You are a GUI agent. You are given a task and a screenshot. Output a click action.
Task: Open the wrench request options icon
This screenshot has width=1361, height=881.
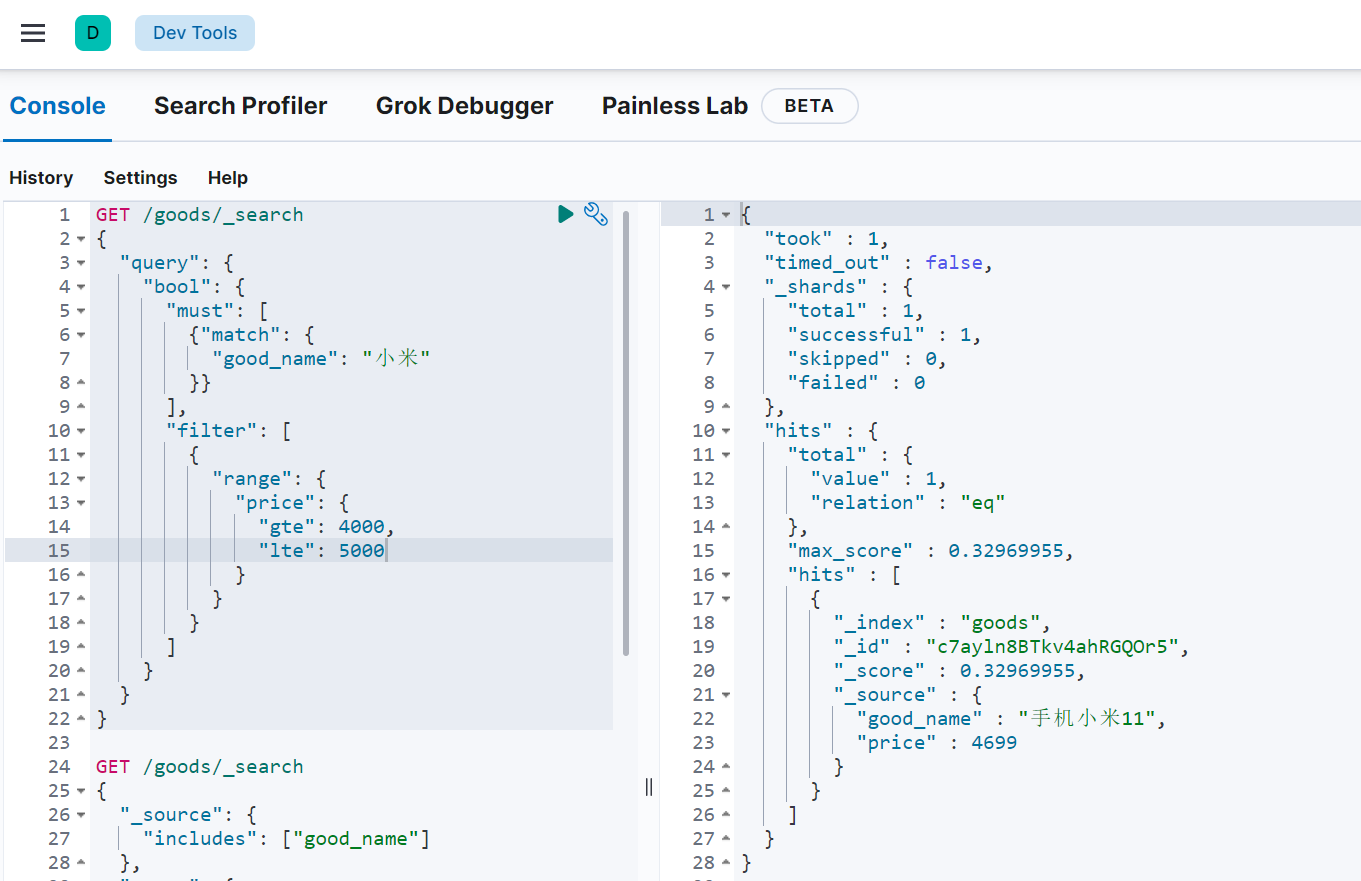(595, 214)
